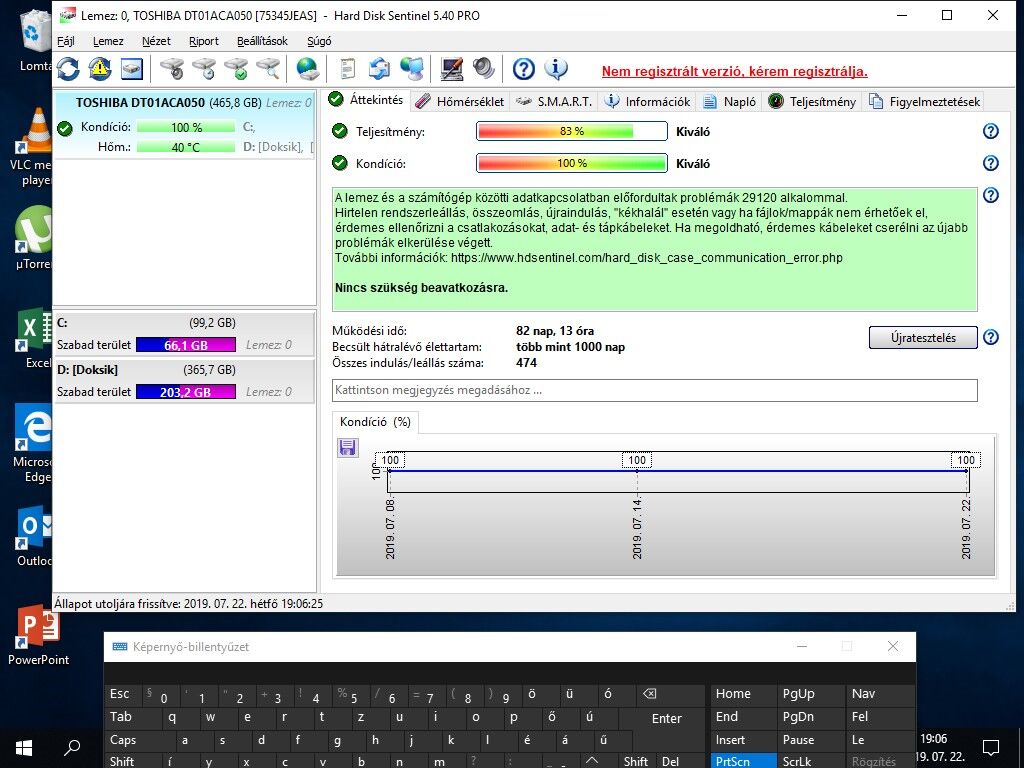Click the disk with green checkmark icon
1024x768 pixels.
click(x=236, y=69)
